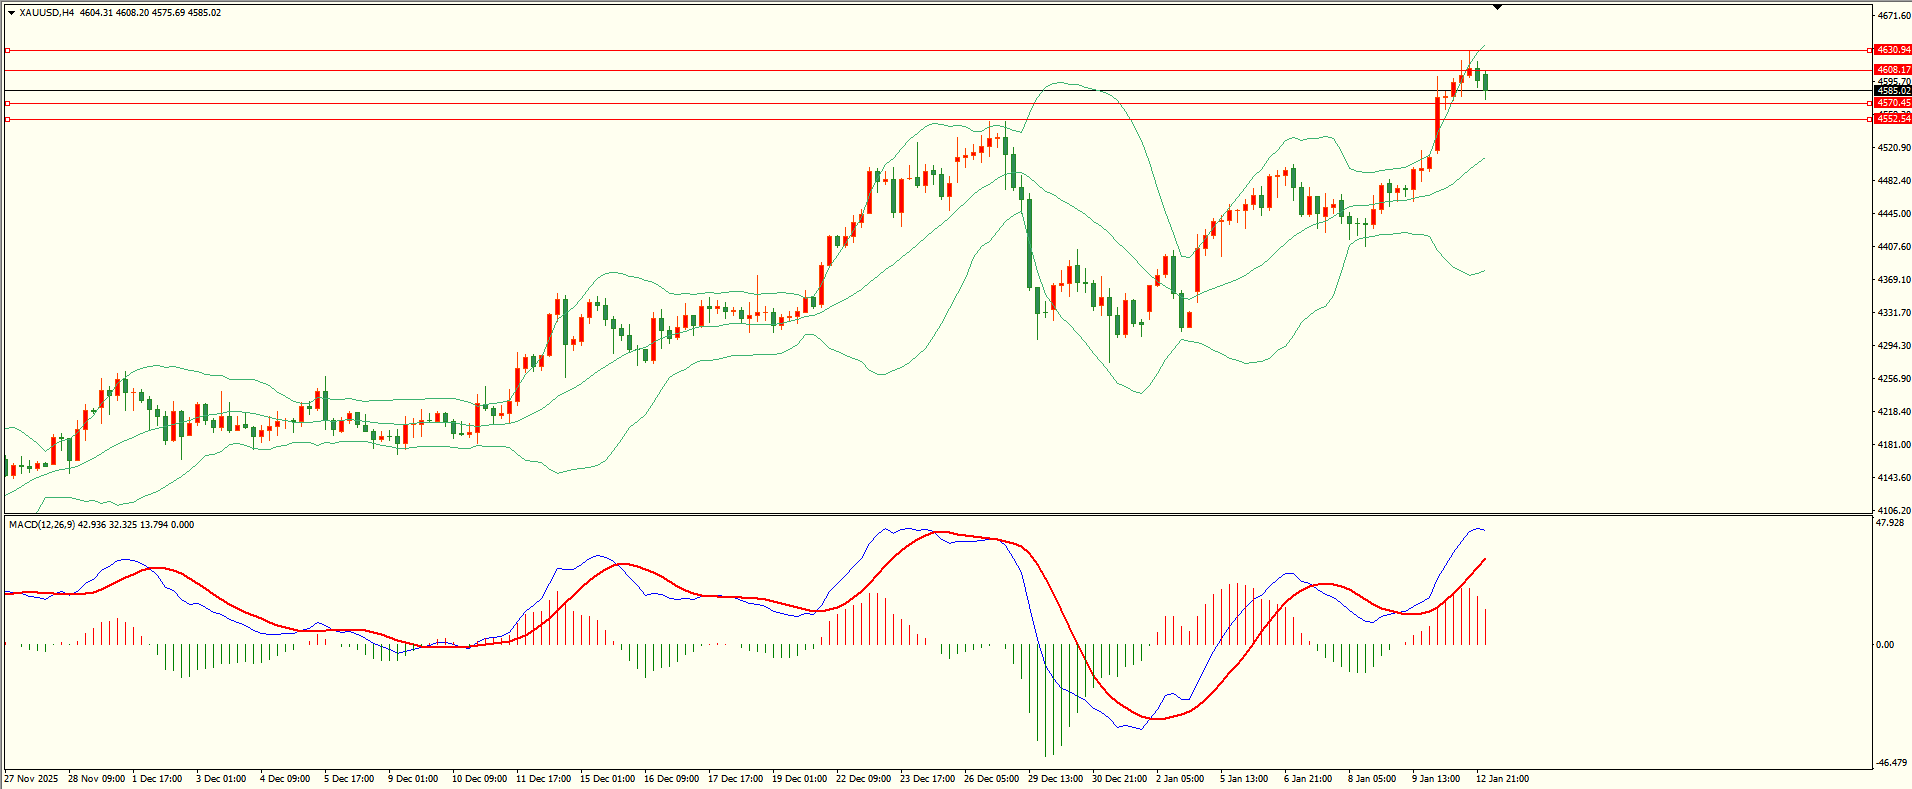
Task: Click right-end handle of the 4630.94 line
Action: coord(1870,50)
